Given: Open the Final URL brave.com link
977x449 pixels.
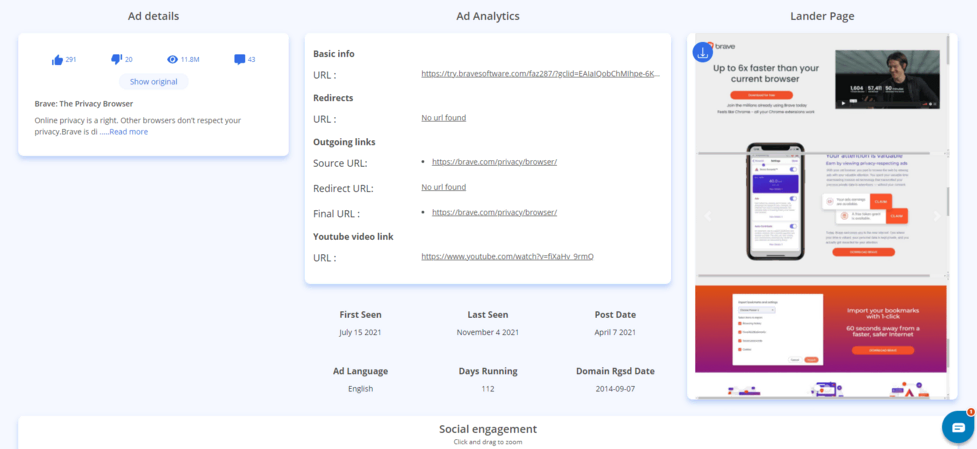Looking at the screenshot, I should pos(494,212).
